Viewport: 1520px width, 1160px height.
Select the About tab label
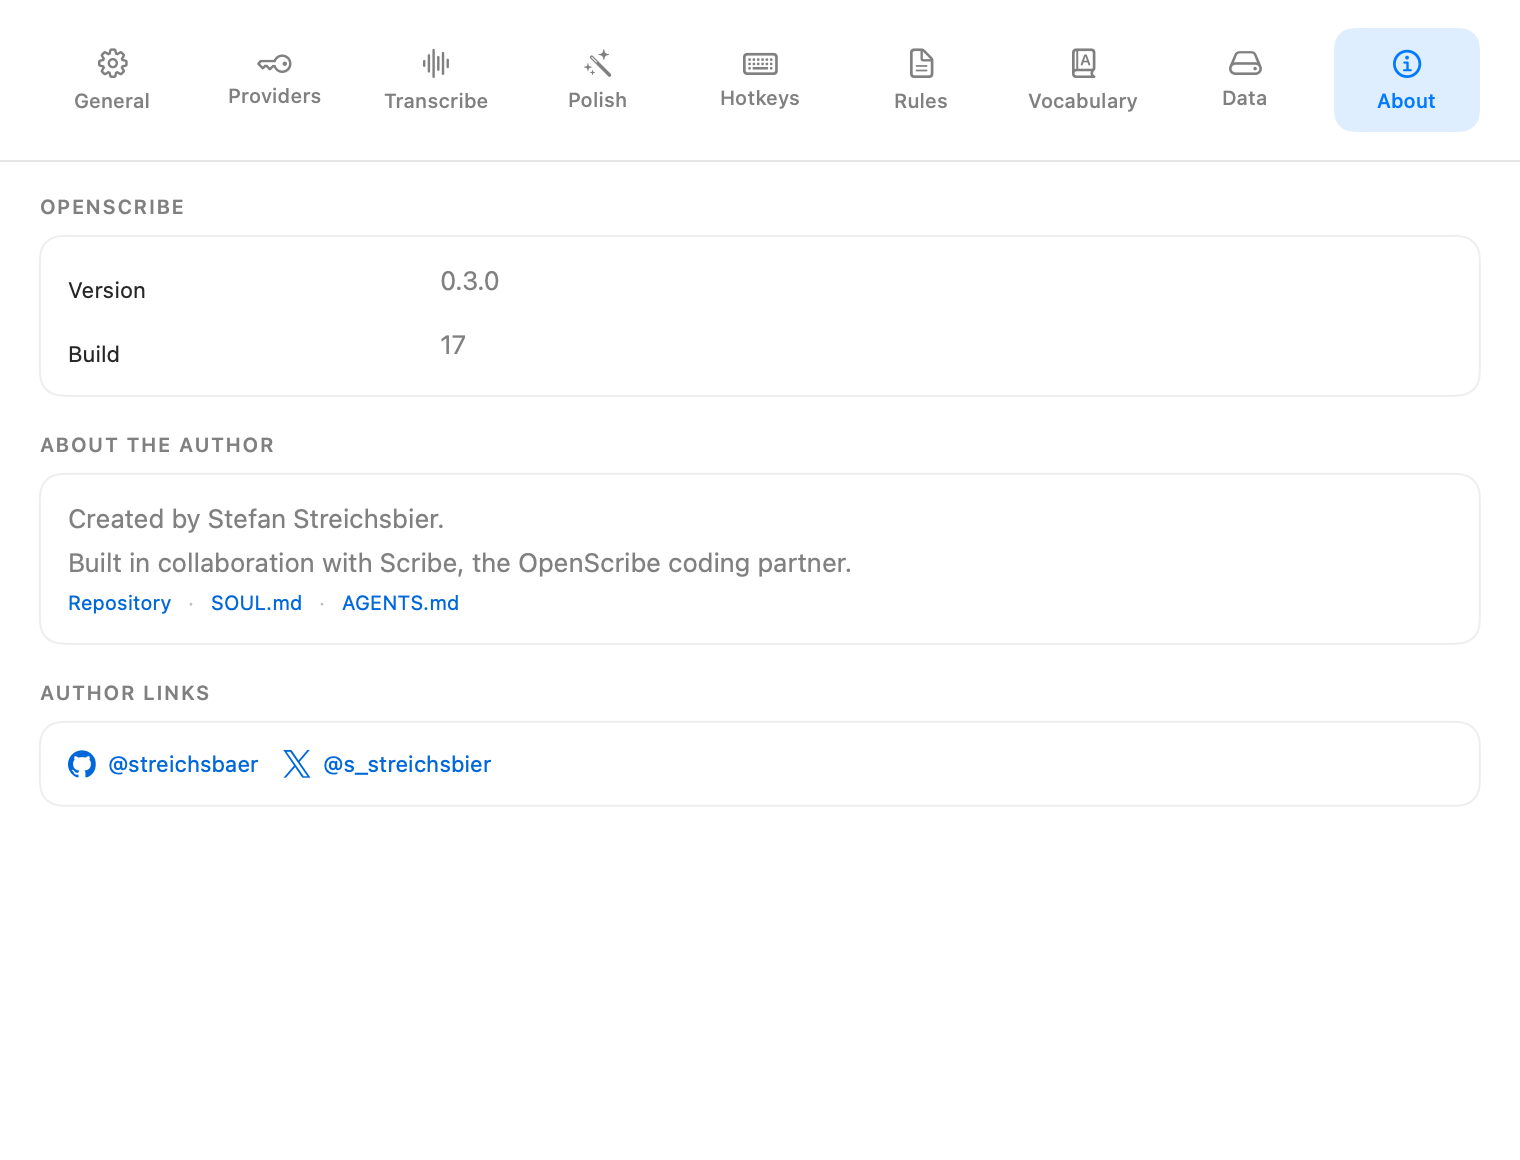pos(1407,101)
